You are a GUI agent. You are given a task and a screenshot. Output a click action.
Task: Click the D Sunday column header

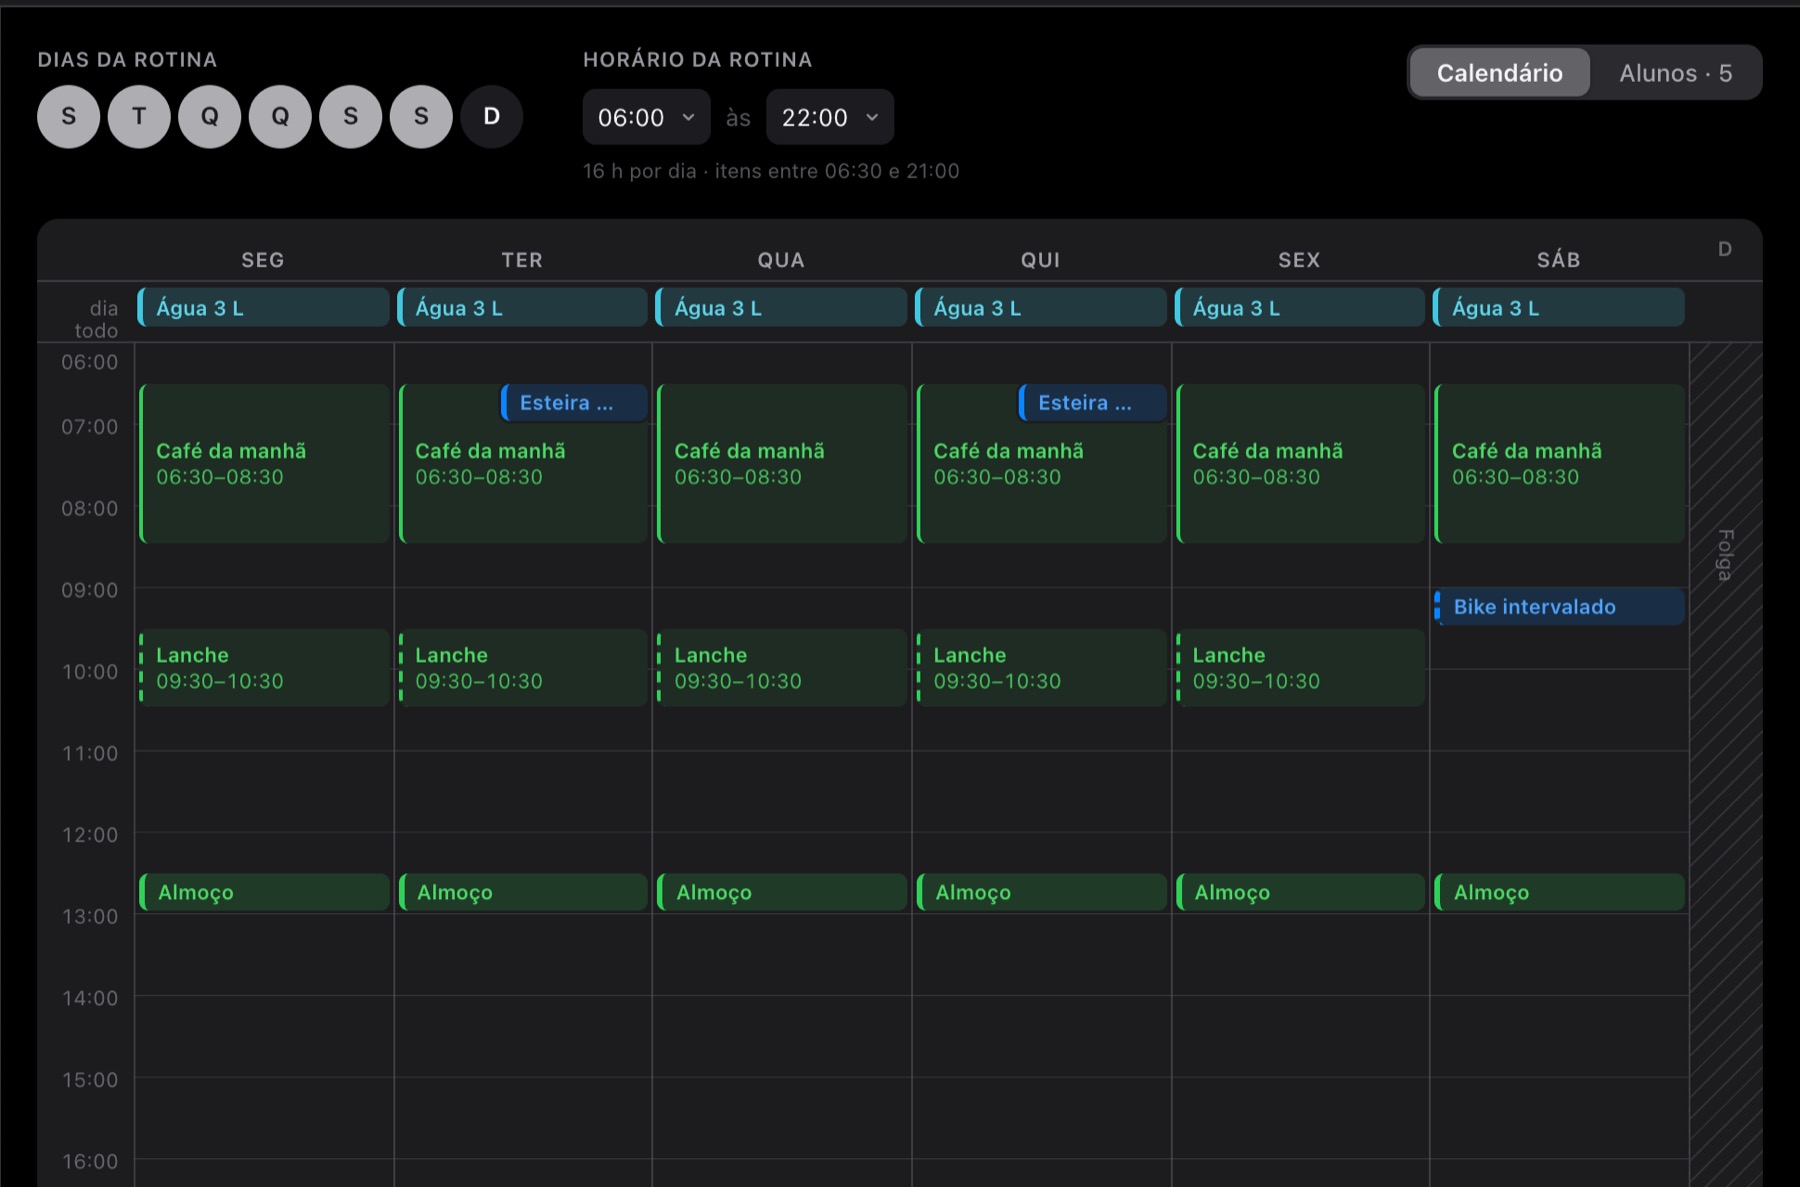coord(1725,249)
